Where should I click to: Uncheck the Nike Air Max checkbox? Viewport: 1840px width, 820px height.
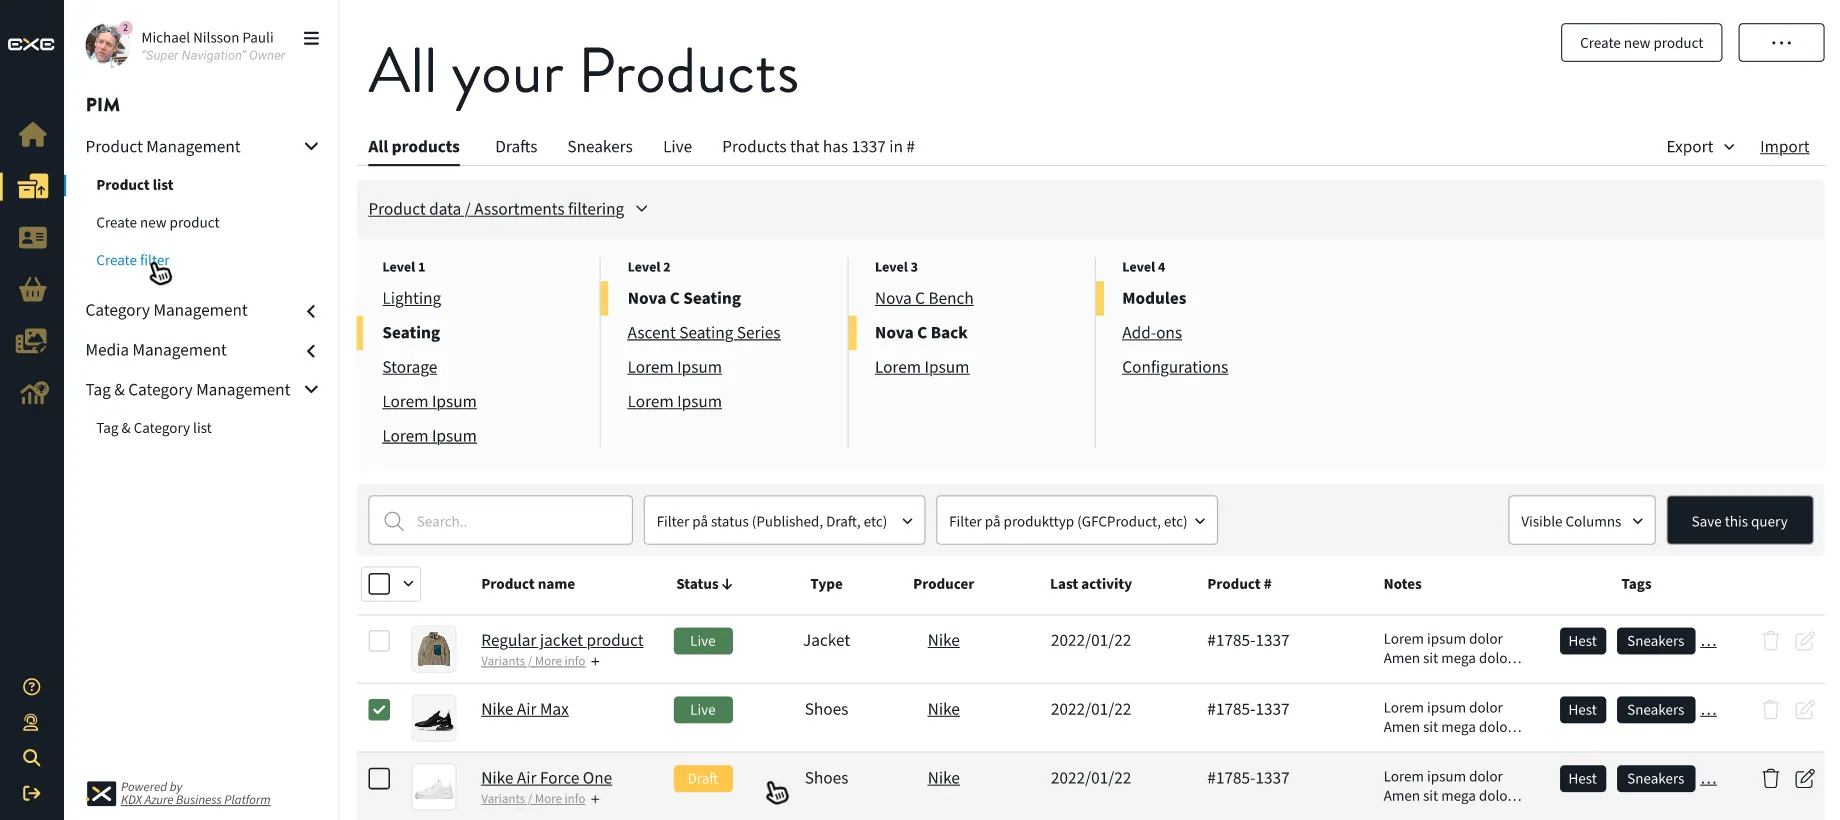click(x=379, y=710)
